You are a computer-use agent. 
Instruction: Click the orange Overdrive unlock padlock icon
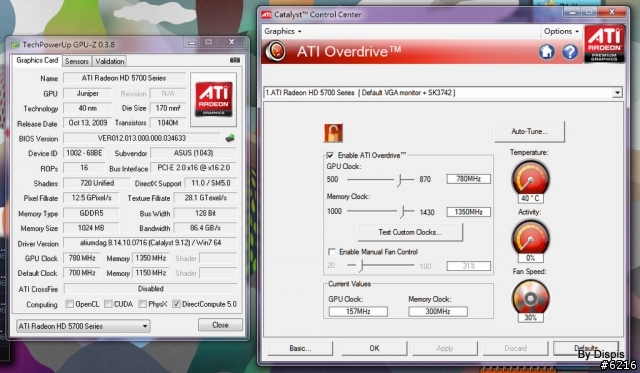(x=333, y=133)
